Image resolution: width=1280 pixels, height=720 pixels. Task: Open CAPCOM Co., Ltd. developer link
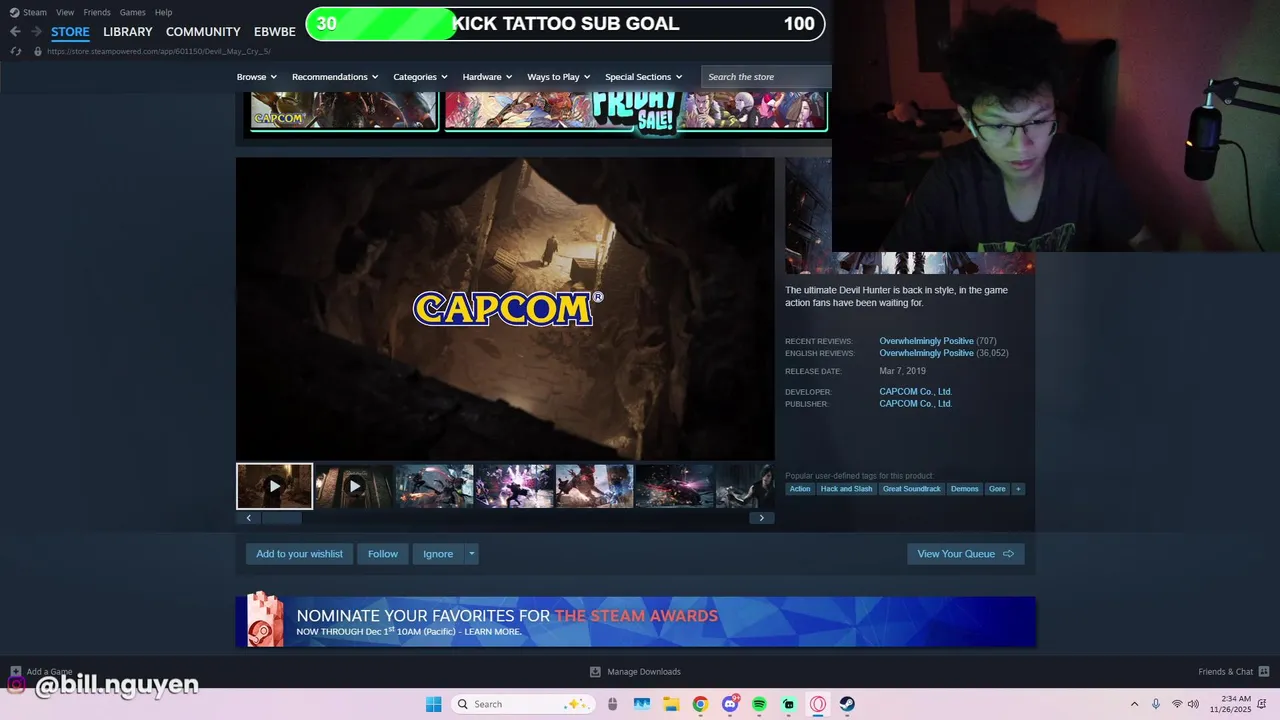coord(915,392)
